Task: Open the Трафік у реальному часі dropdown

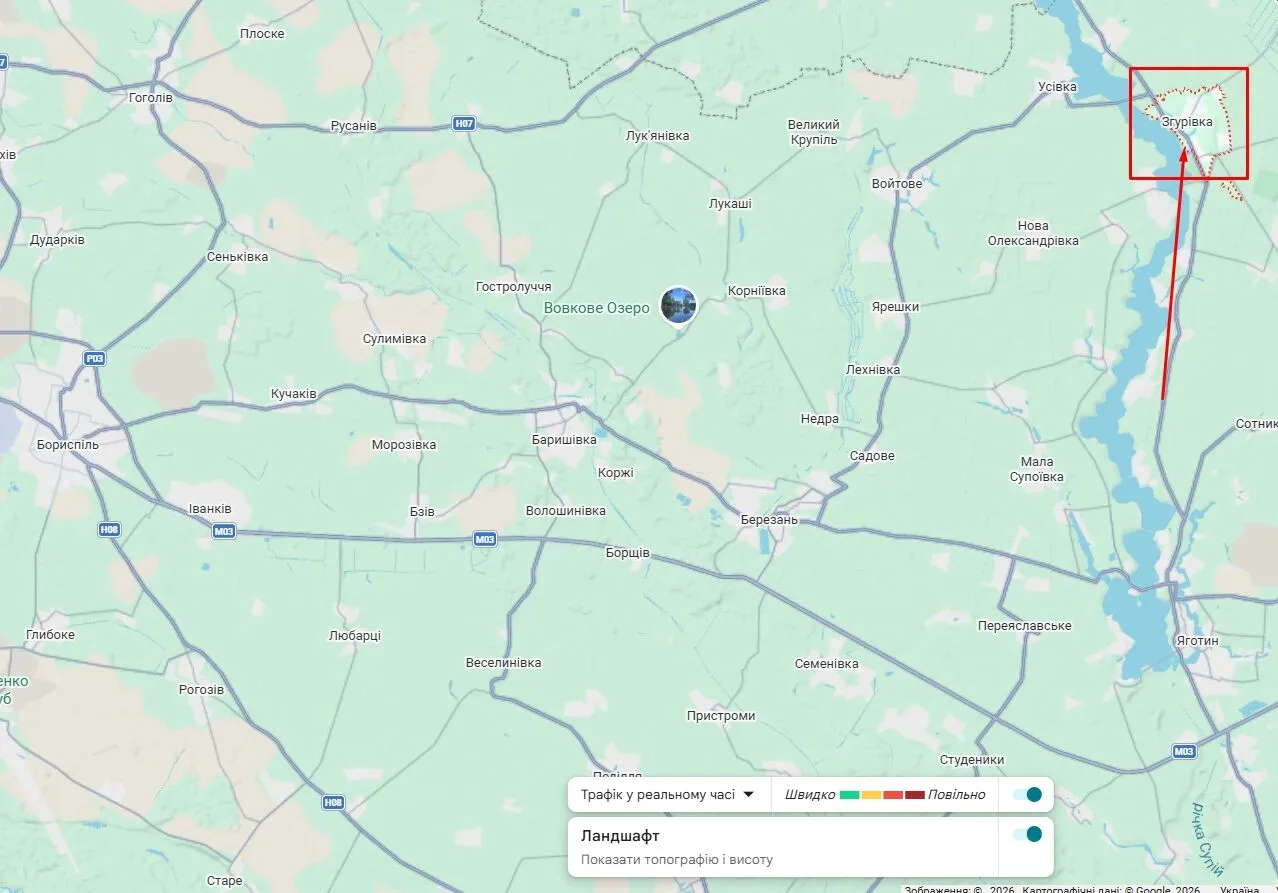Action: tap(658, 795)
